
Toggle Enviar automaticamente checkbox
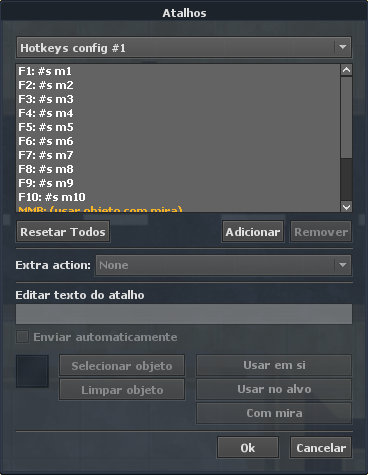[x=22, y=337]
